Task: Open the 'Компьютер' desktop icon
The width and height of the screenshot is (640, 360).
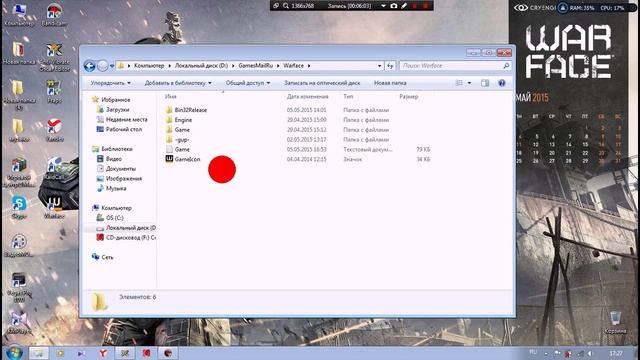Action: tap(19, 15)
